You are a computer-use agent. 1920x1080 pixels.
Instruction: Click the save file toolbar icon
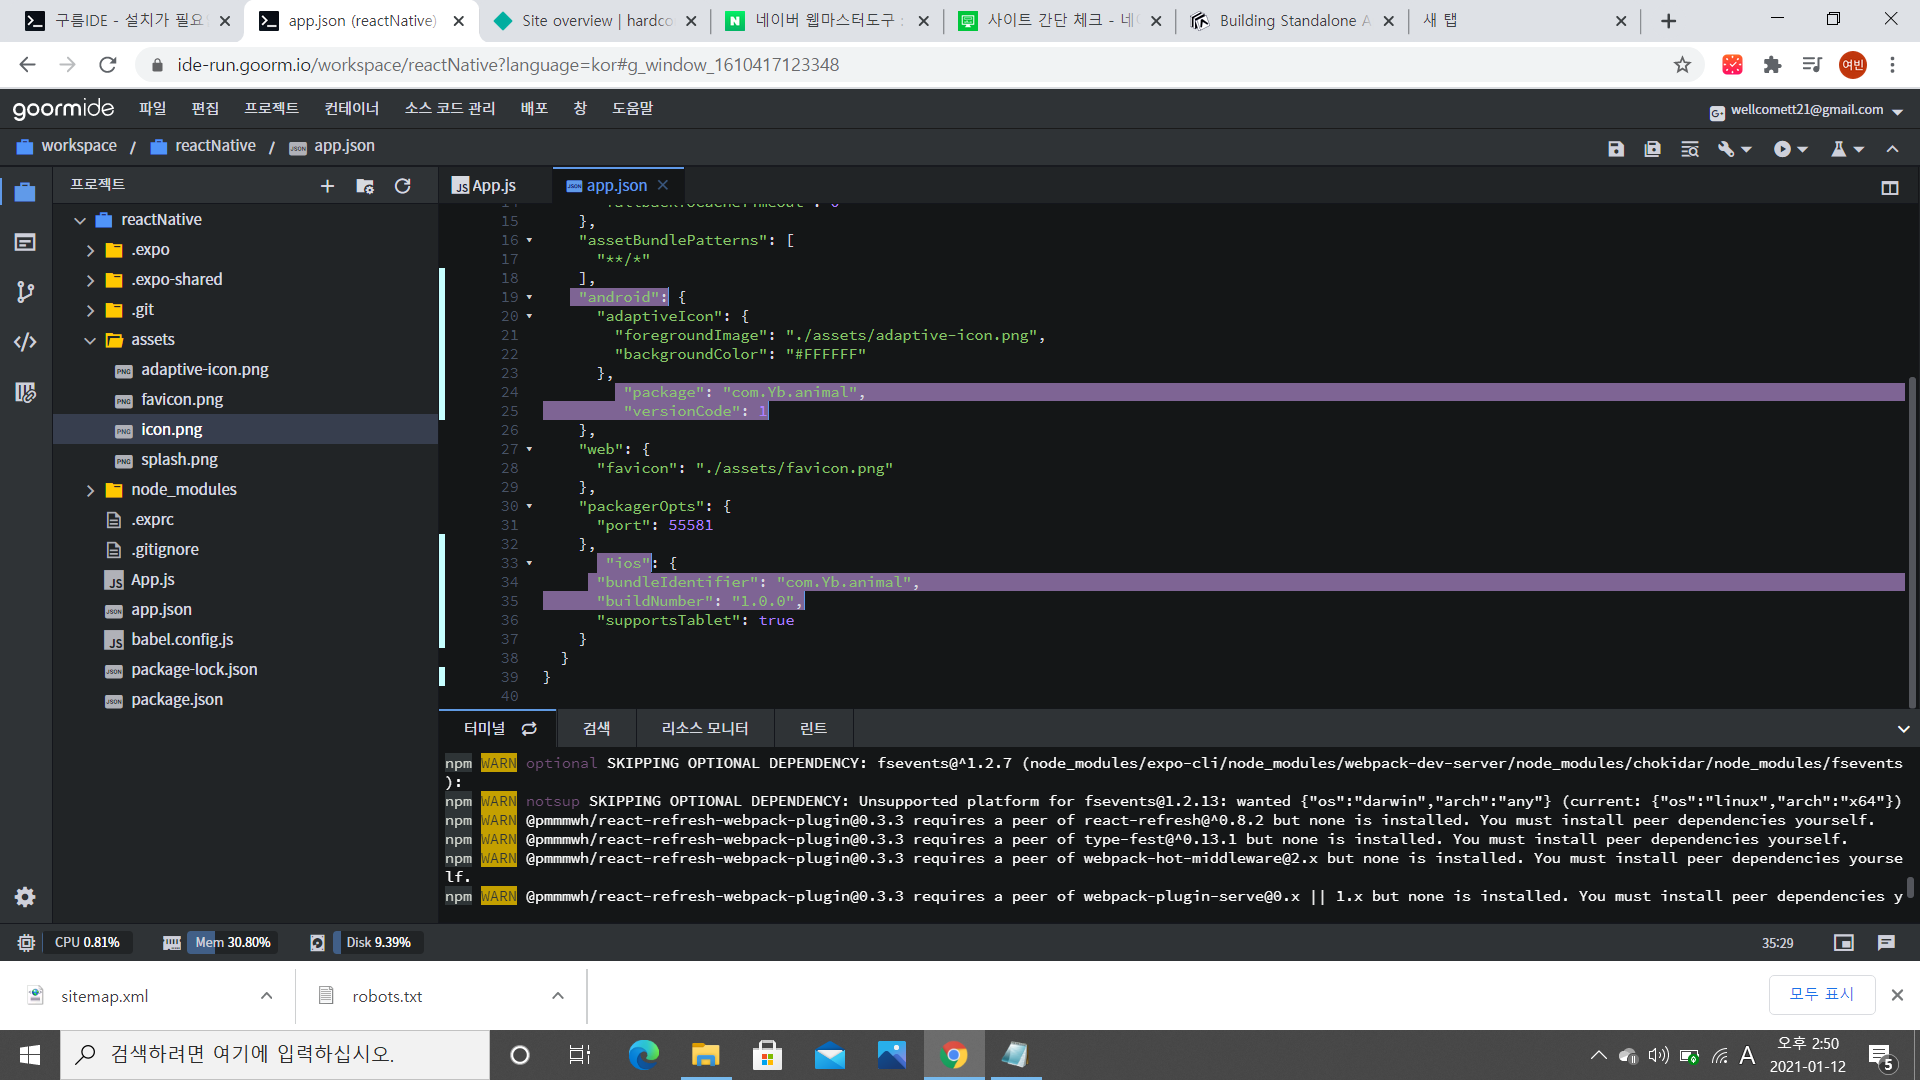[x=1616, y=149]
